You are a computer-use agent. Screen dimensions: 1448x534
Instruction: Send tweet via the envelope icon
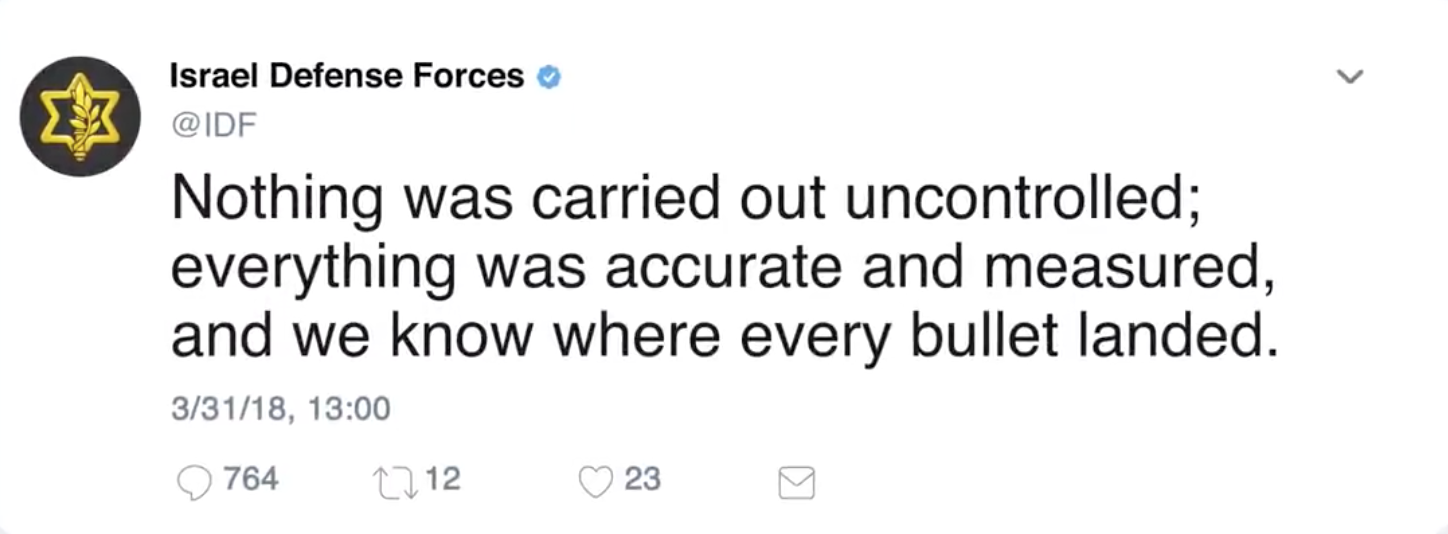796,483
